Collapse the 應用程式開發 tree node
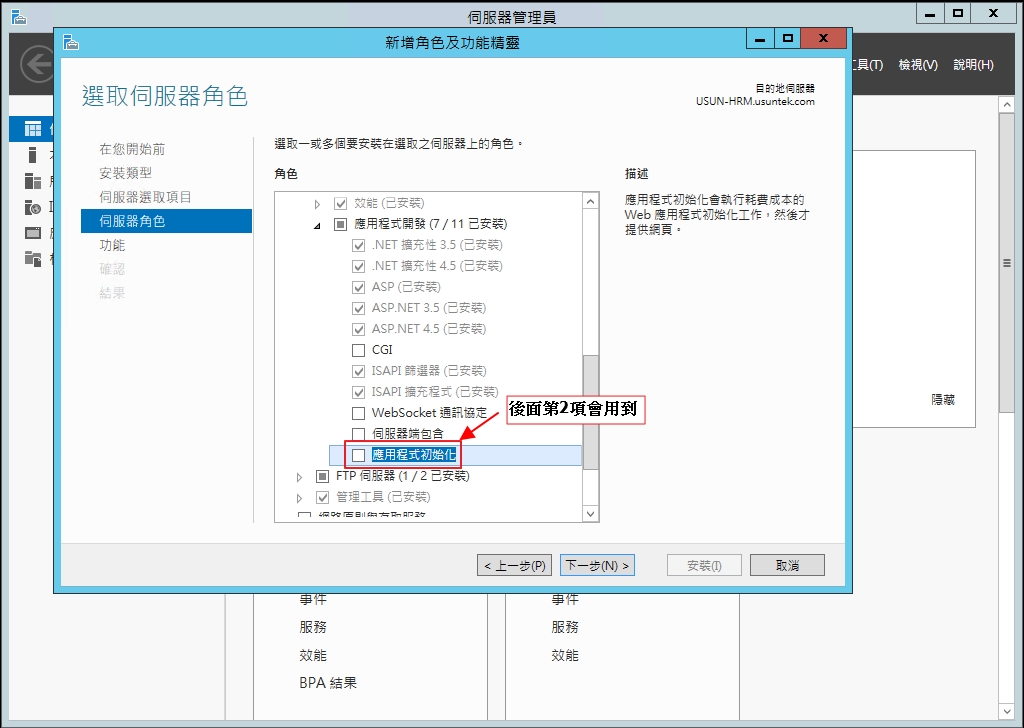 (x=317, y=224)
